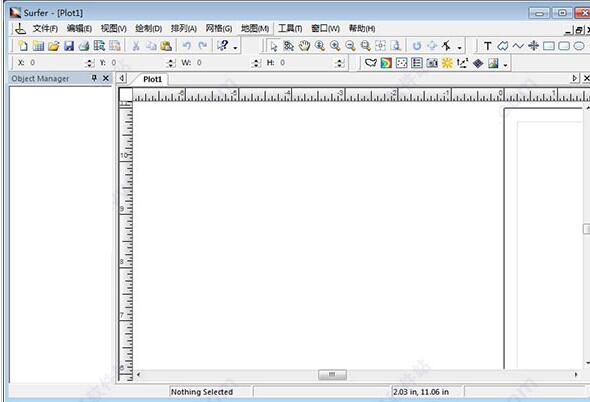Create a new Contour Map

(386, 63)
